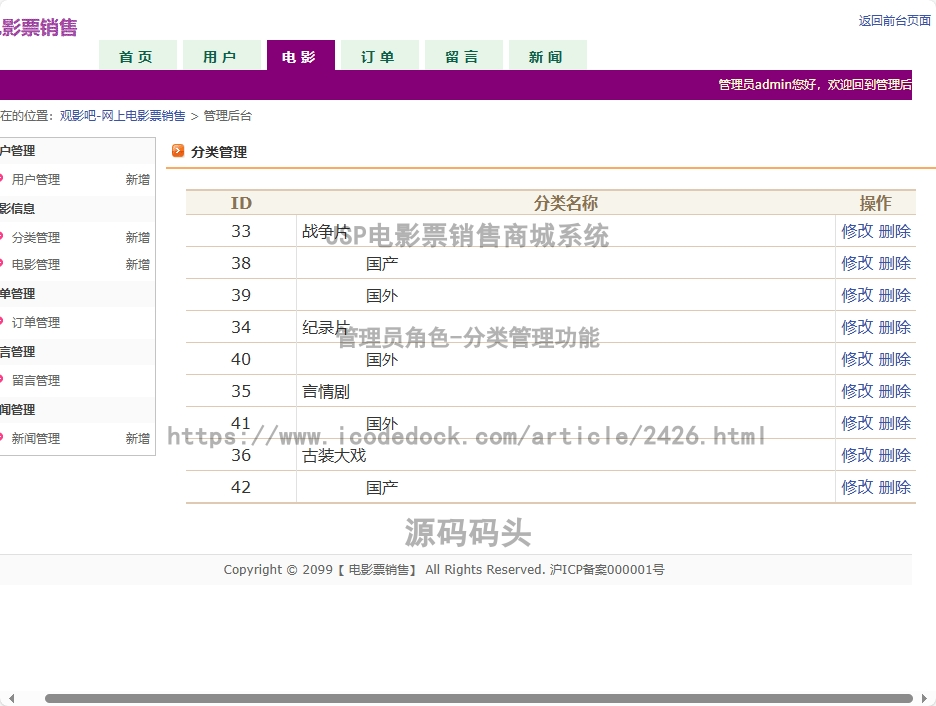Select 国产 in the ID 42 row

point(382,488)
